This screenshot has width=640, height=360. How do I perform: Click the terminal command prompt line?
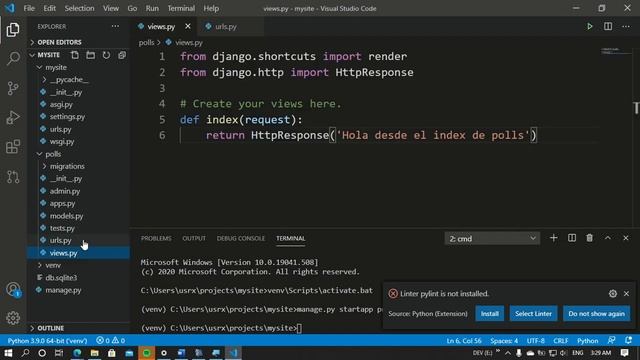[x=221, y=328]
